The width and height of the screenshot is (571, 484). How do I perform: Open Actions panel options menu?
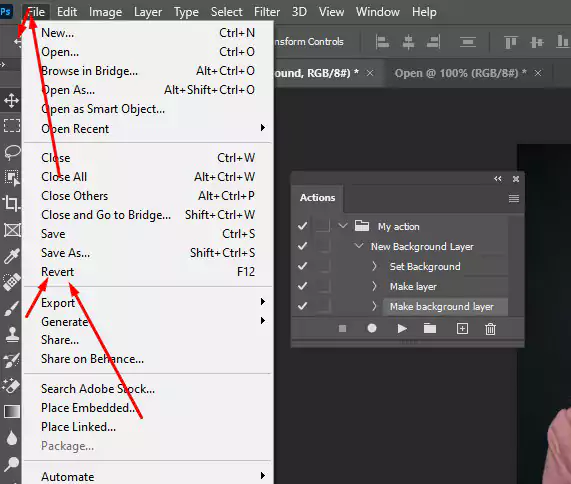pos(513,198)
